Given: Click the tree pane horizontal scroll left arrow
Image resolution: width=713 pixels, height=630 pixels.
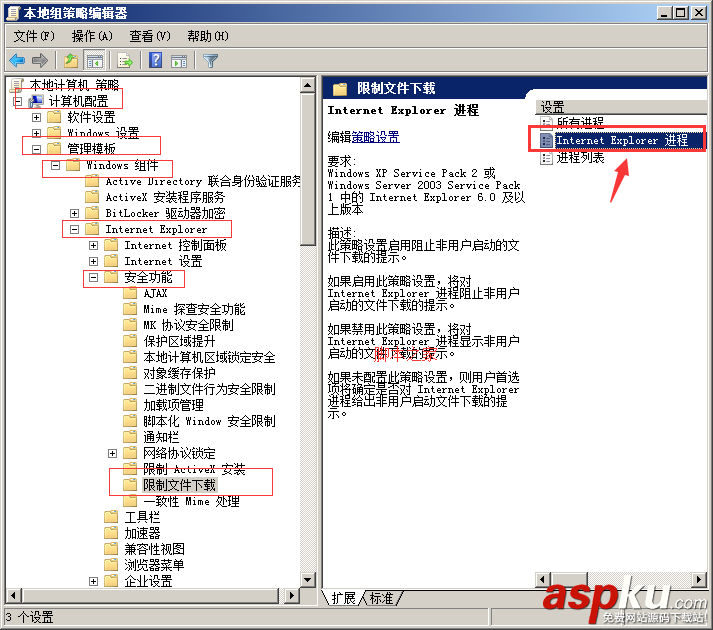Looking at the screenshot, I should coord(14,595).
